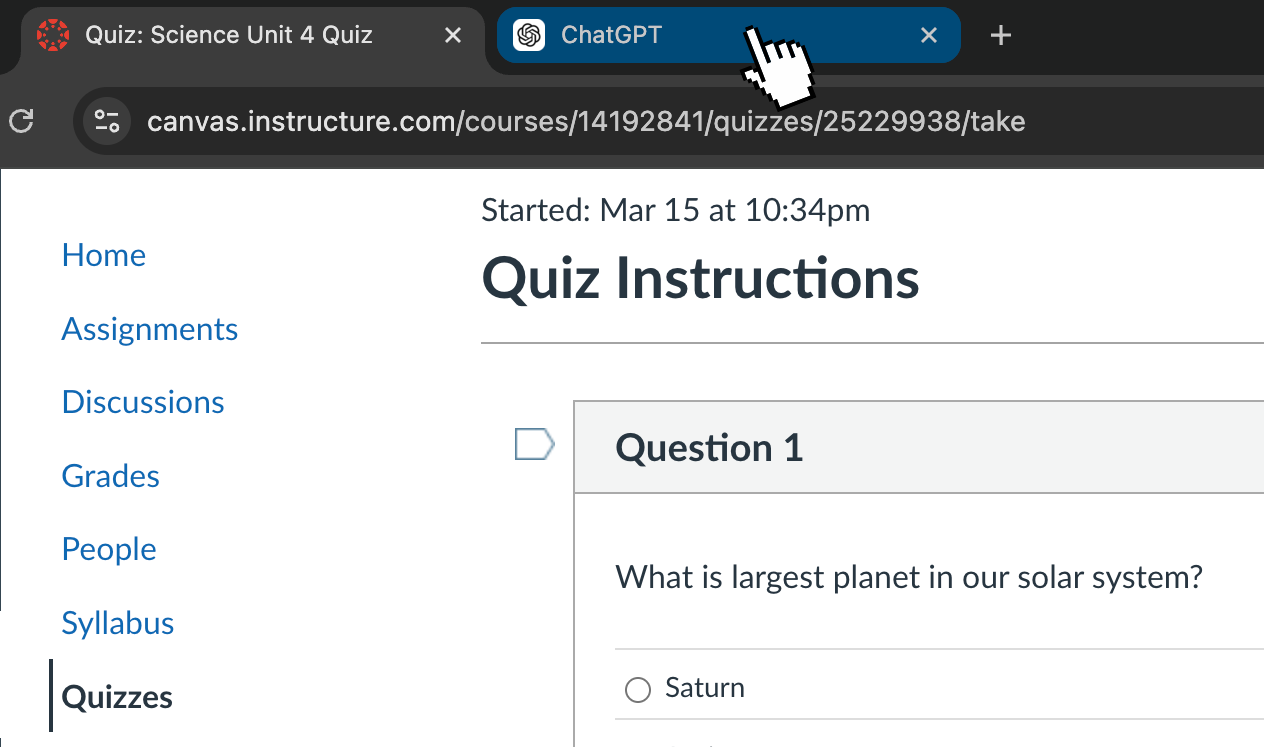
Task: Click the Canvas favicon on quiz tab
Action: (53, 35)
